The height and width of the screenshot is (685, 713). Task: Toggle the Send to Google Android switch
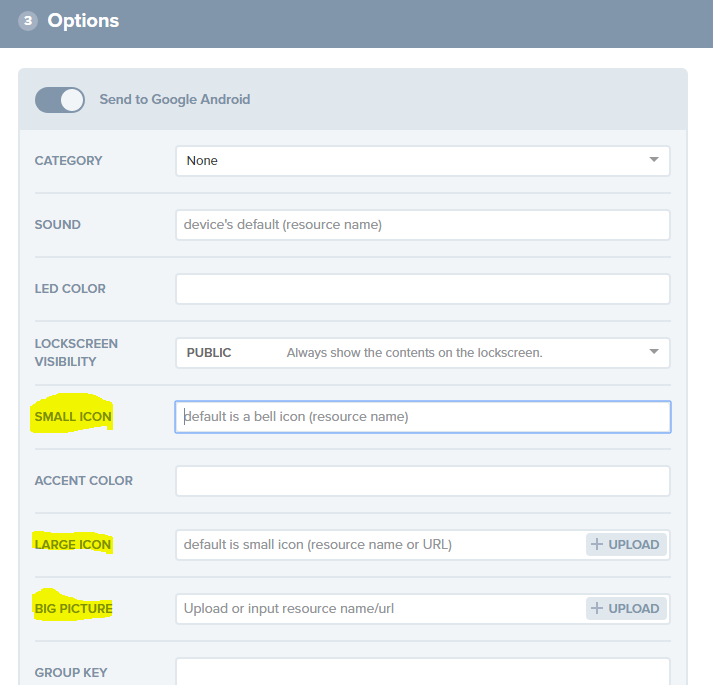pos(60,100)
